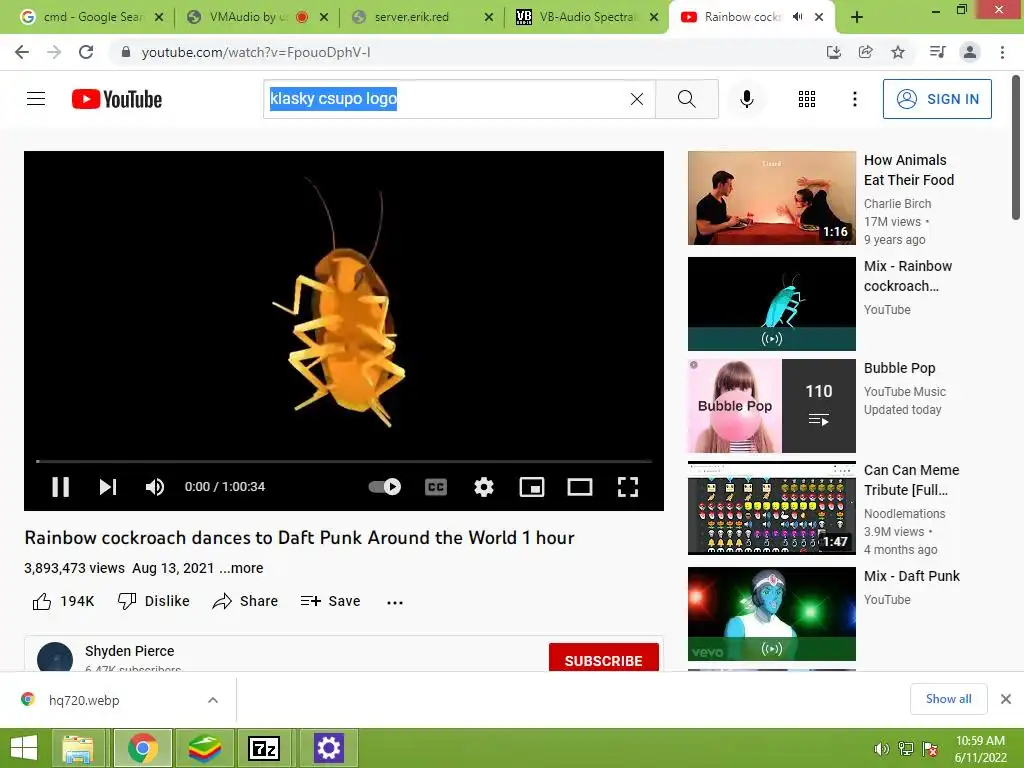
Task: Click the Dislike button
Action: [x=153, y=601]
